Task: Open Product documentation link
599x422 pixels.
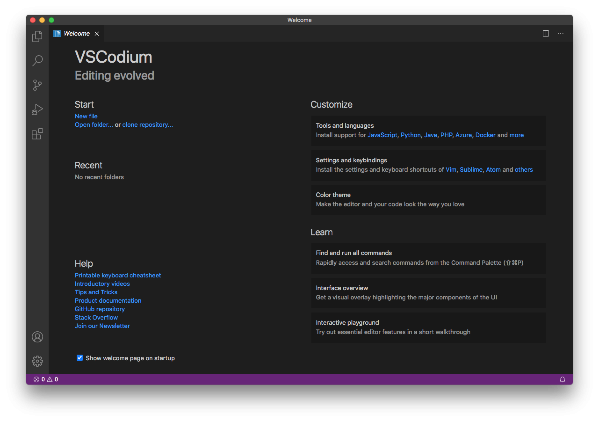Action: click(108, 301)
